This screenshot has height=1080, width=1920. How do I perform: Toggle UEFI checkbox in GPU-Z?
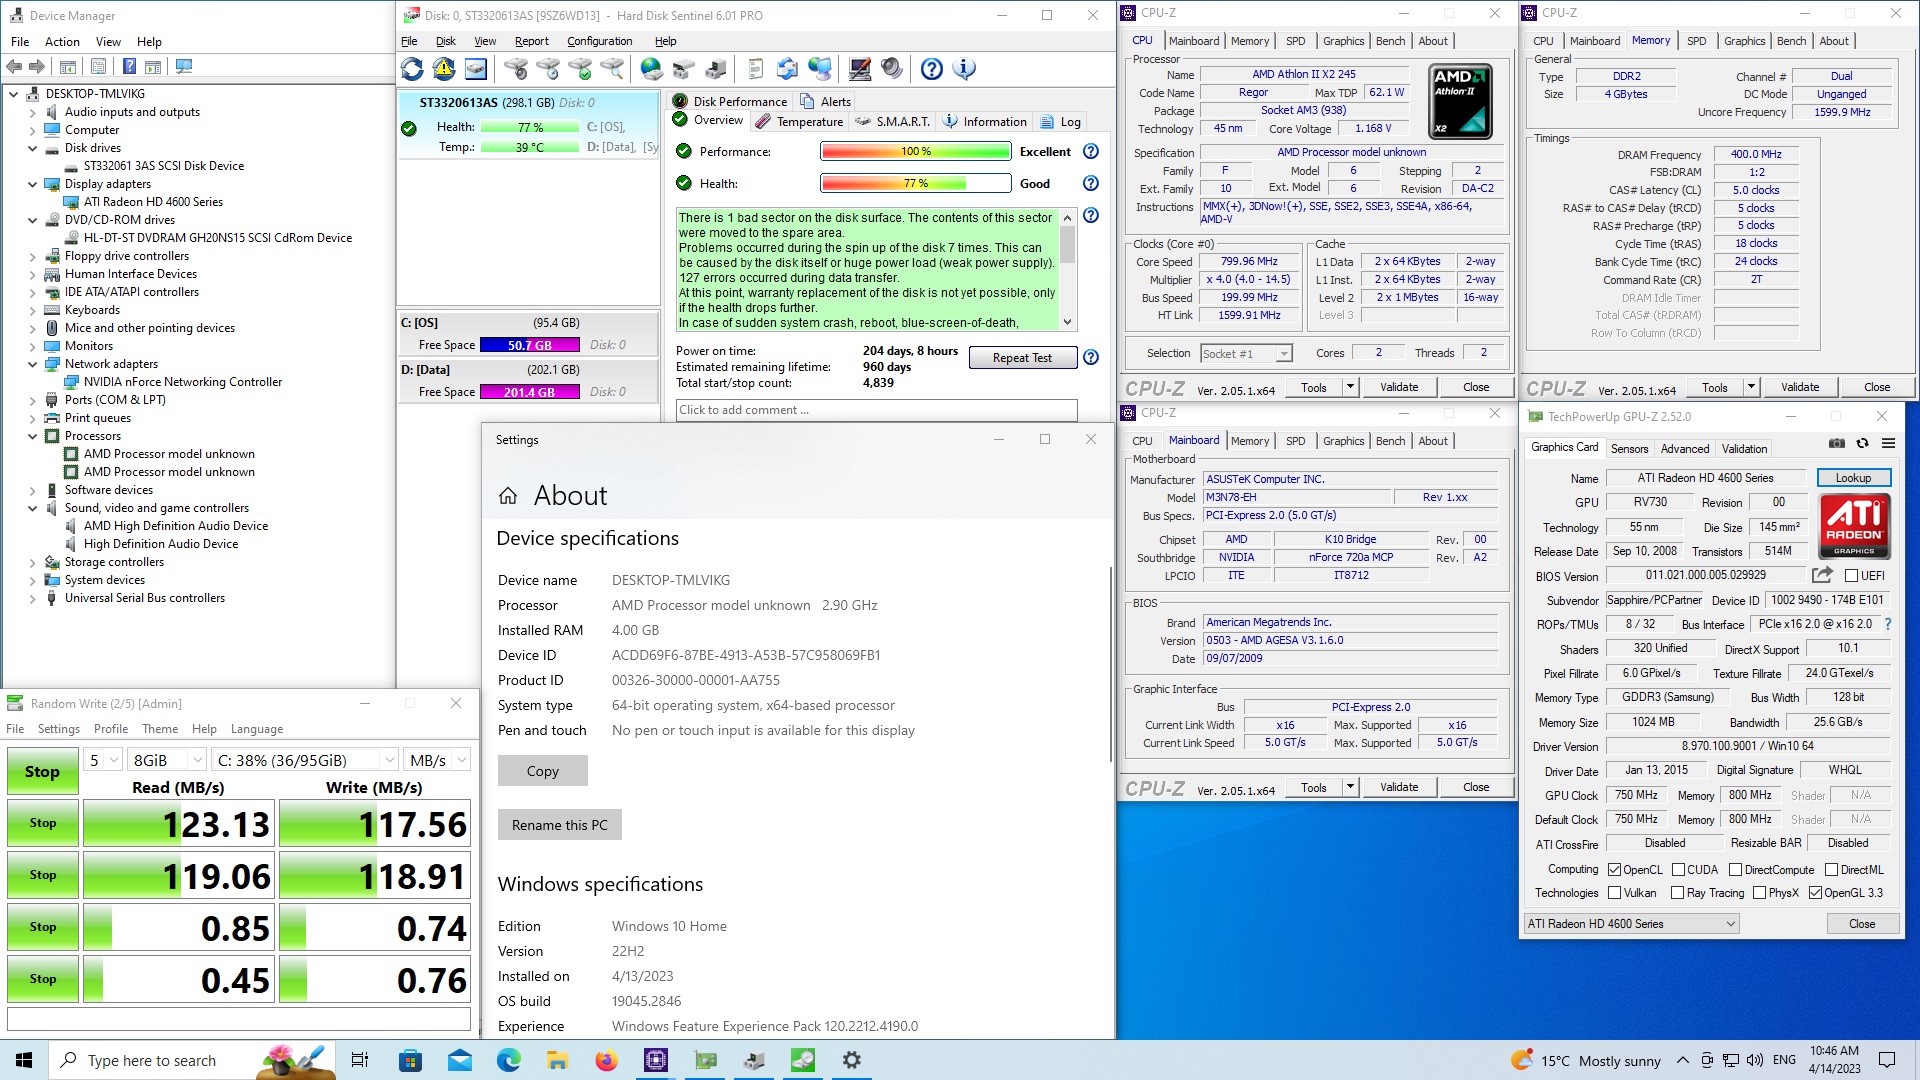click(x=1851, y=576)
